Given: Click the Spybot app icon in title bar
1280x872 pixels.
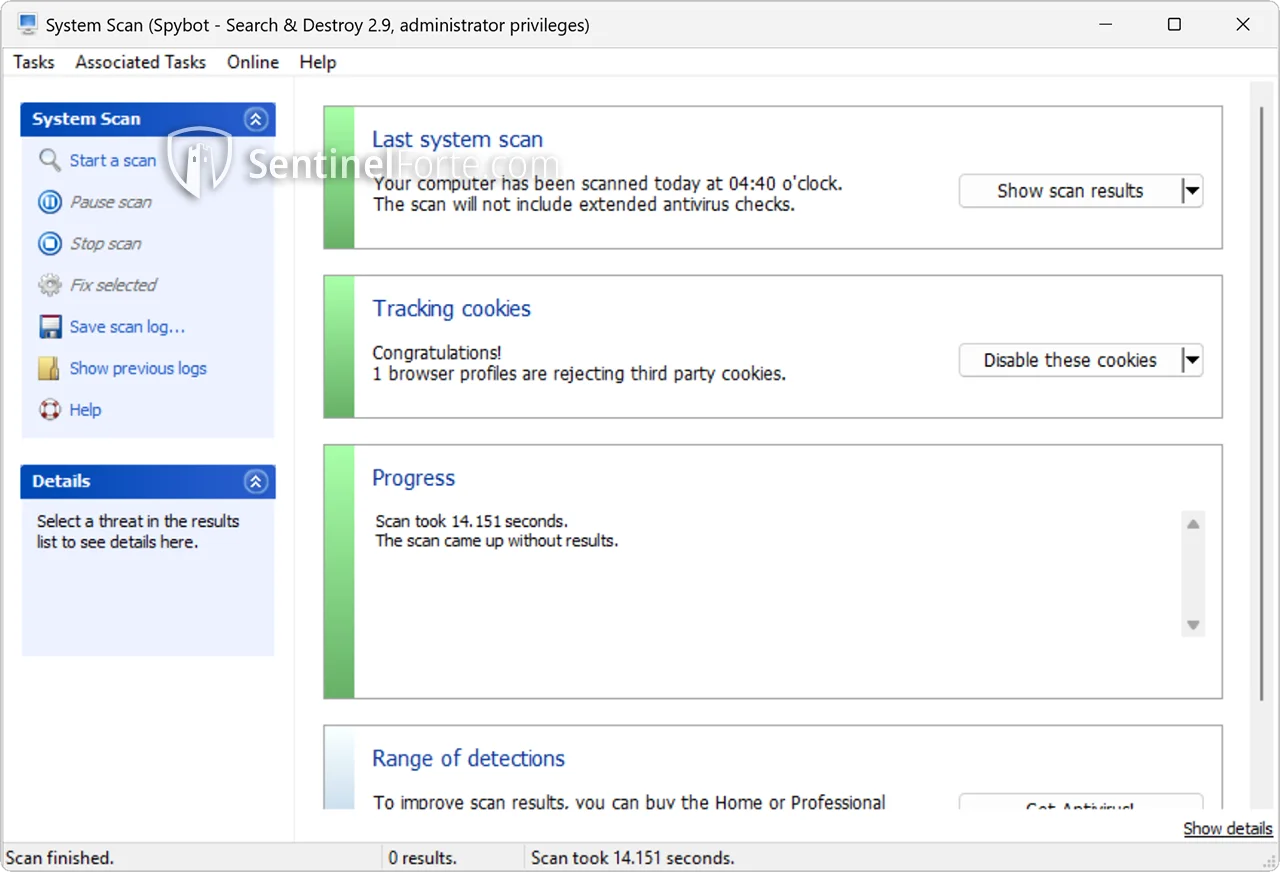Looking at the screenshot, I should [28, 24].
